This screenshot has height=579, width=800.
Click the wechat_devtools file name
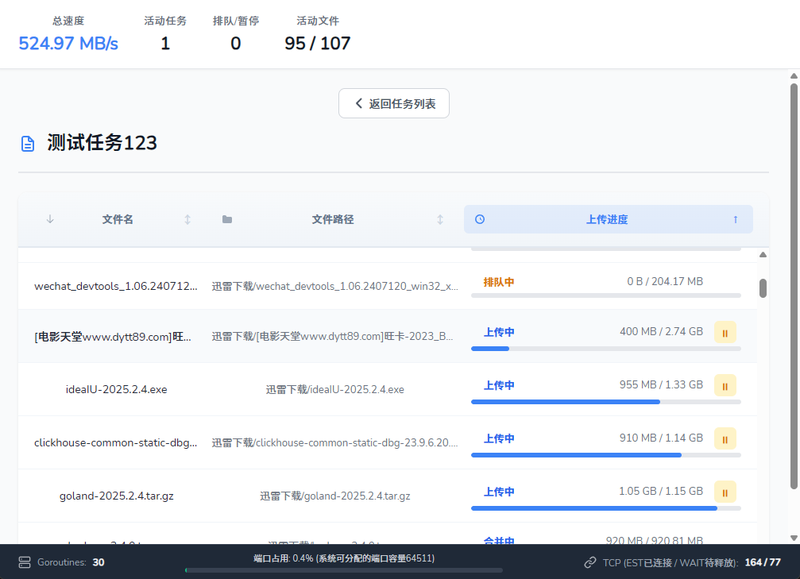pos(116,285)
